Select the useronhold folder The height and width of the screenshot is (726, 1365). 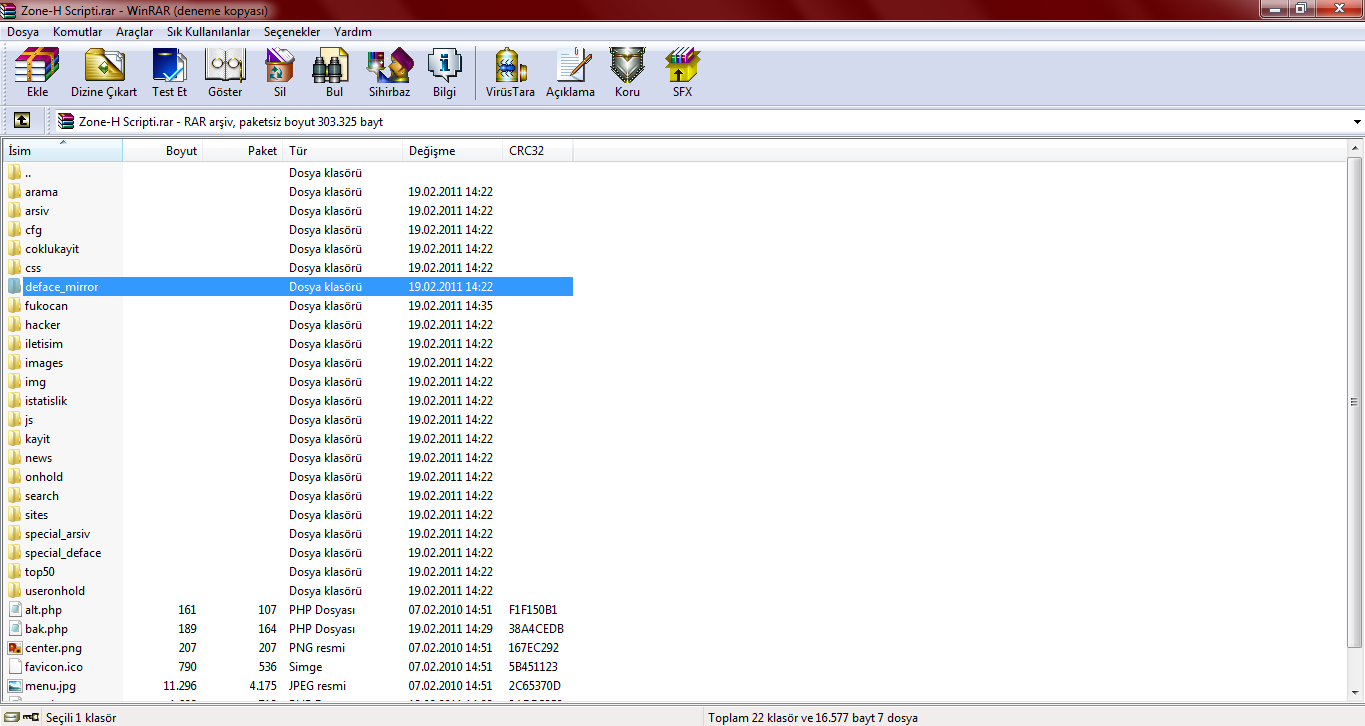point(55,591)
